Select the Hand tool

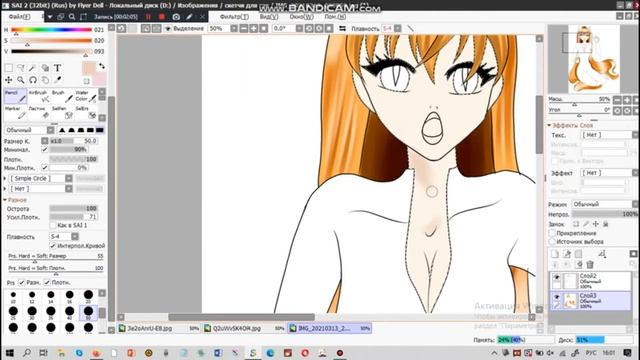click(x=45, y=80)
